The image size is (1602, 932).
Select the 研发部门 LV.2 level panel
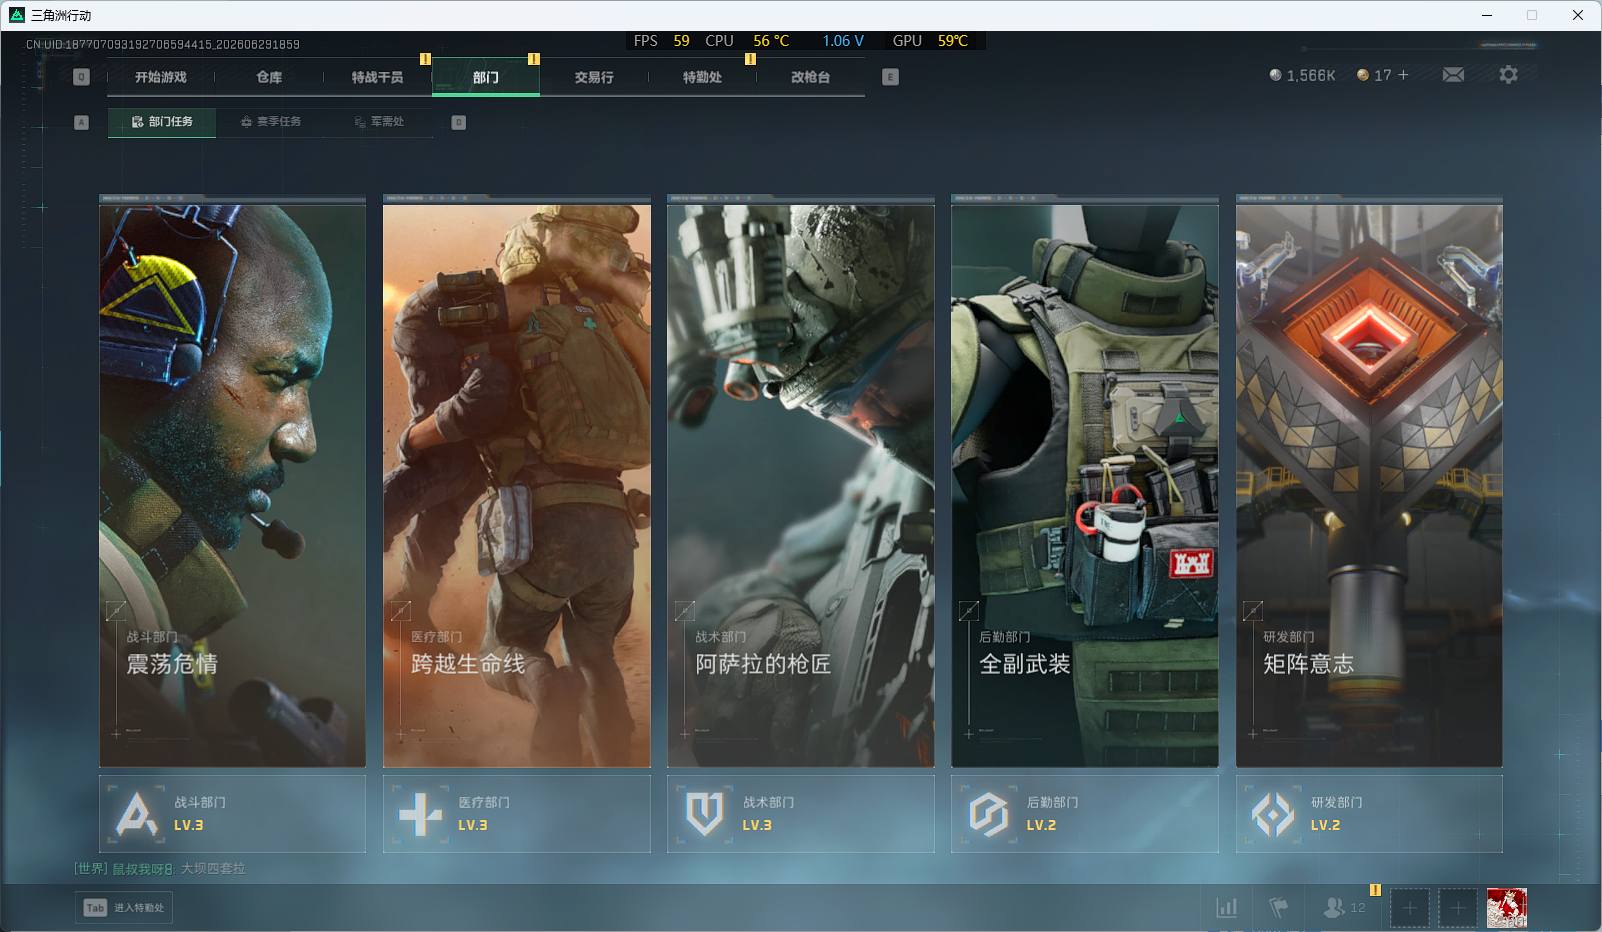1369,814
